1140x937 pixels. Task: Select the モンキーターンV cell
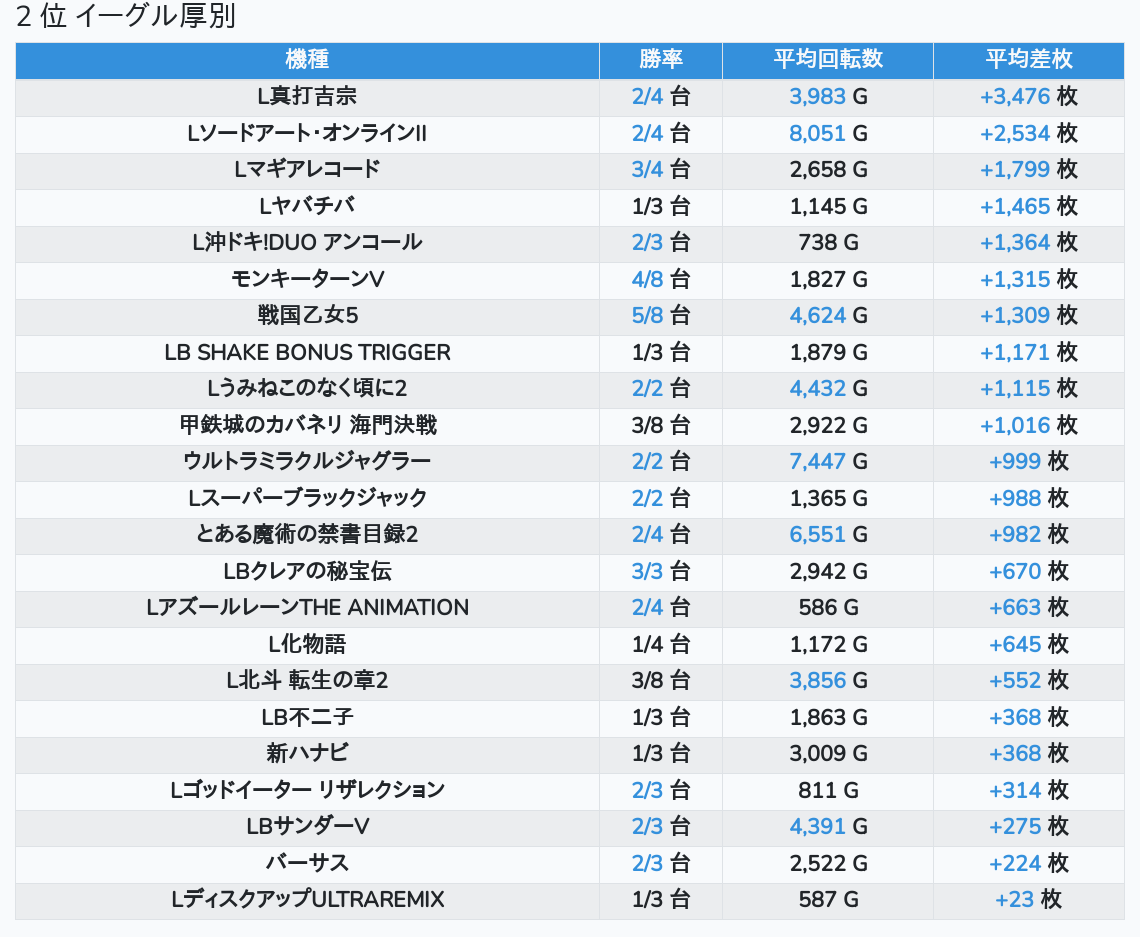coord(307,280)
